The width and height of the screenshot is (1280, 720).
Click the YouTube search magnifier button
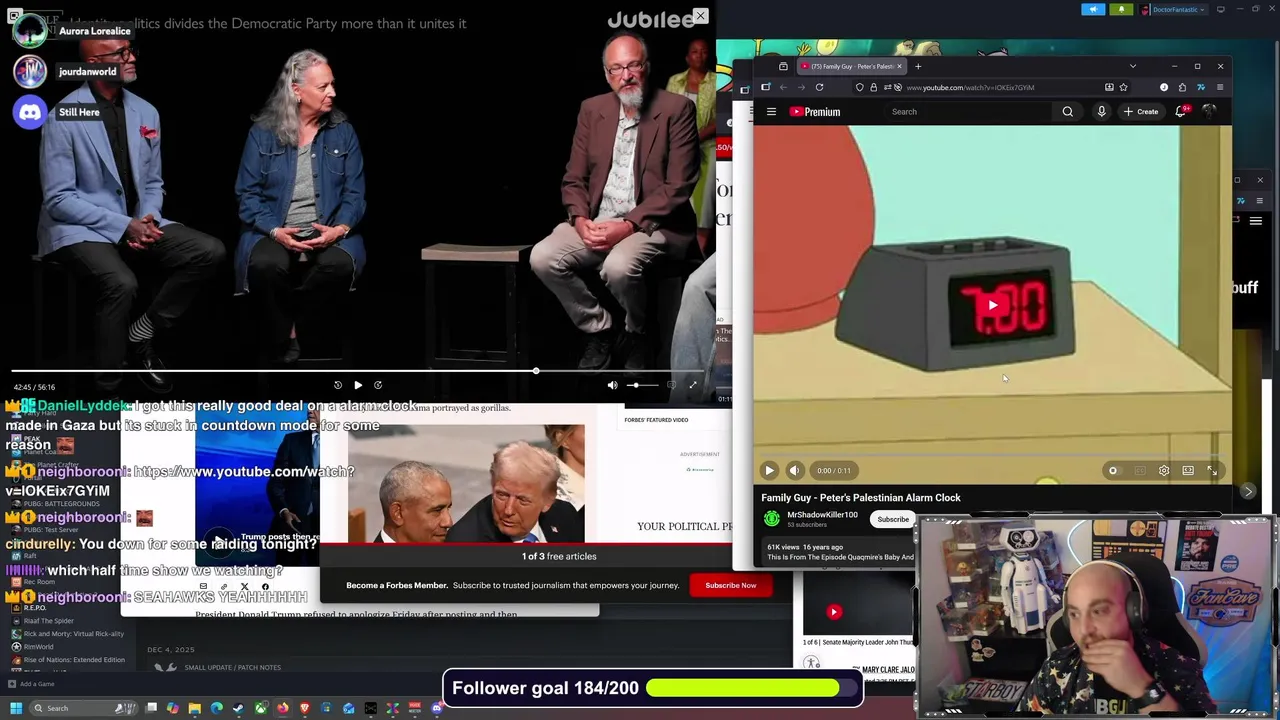pos(1067,112)
